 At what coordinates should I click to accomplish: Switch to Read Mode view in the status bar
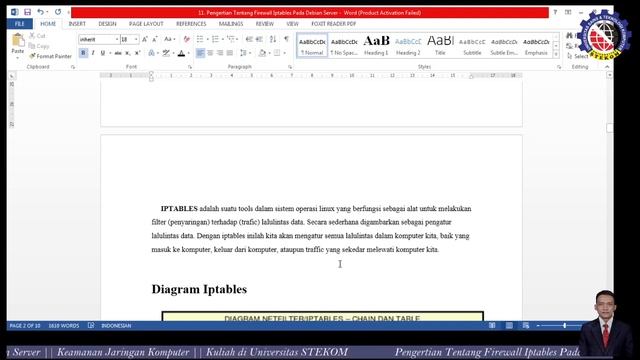point(492,325)
